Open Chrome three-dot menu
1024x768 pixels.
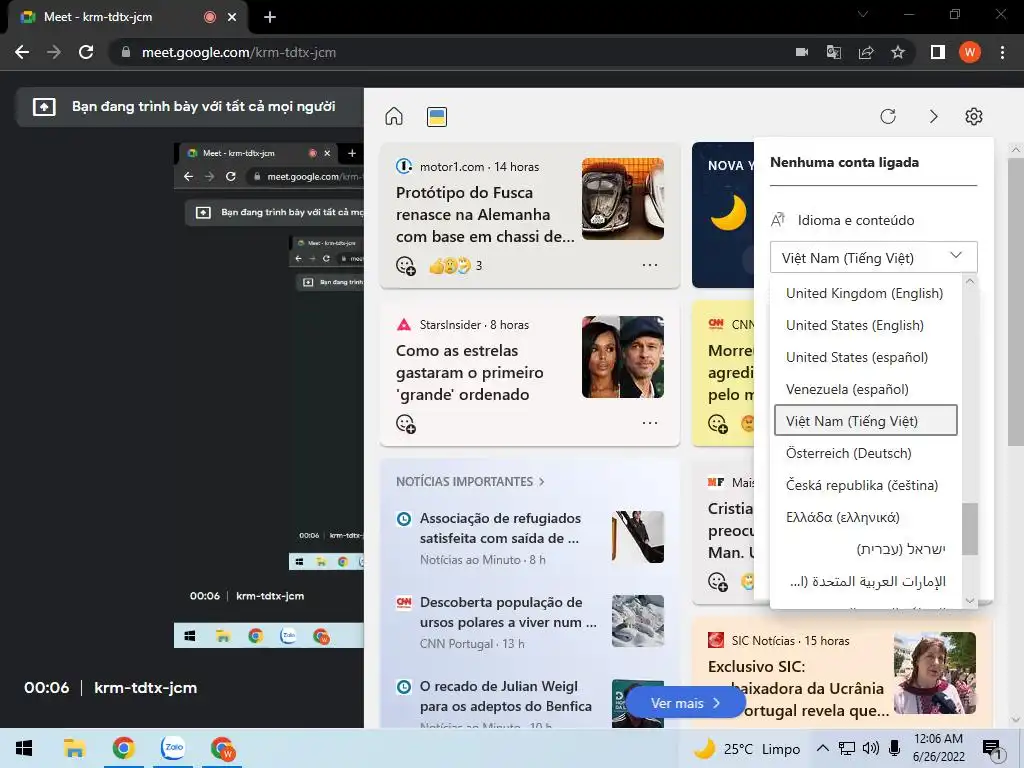point(1002,52)
